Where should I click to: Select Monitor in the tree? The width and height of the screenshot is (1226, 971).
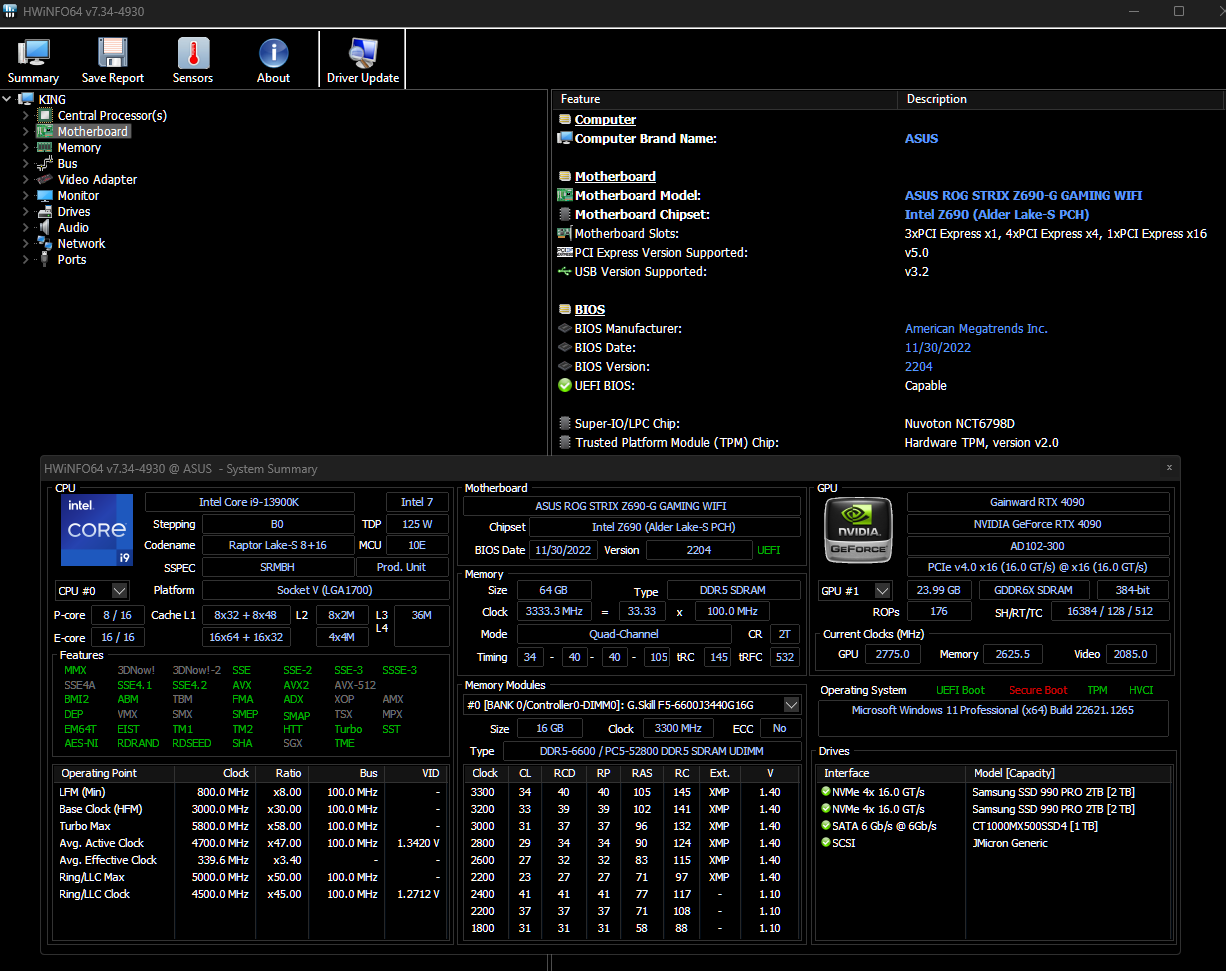click(78, 195)
